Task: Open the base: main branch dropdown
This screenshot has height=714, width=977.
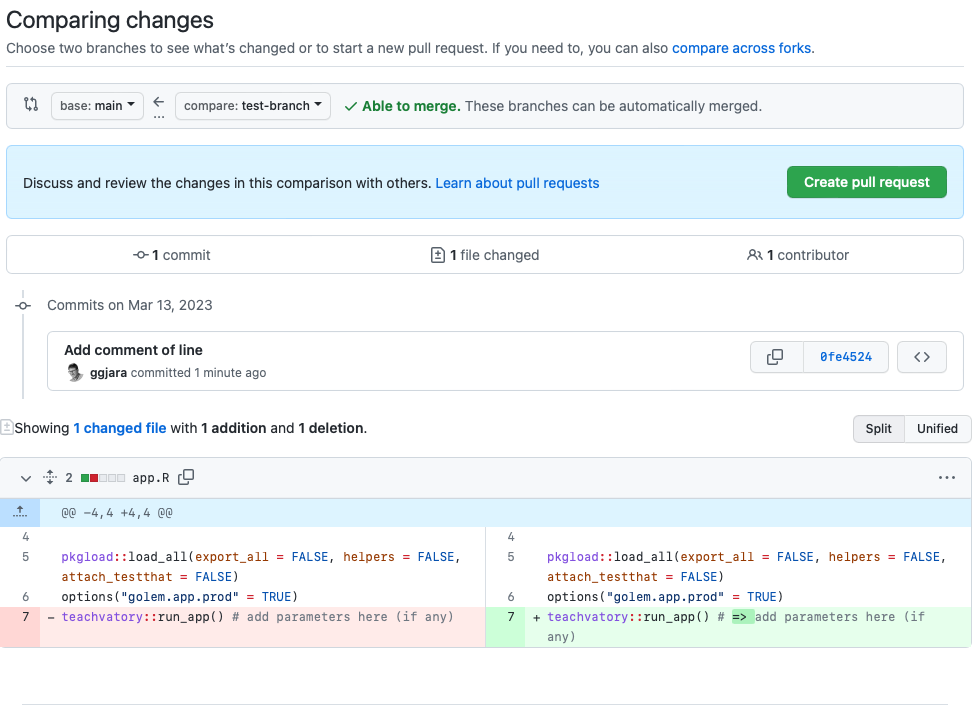Action: click(x=97, y=106)
